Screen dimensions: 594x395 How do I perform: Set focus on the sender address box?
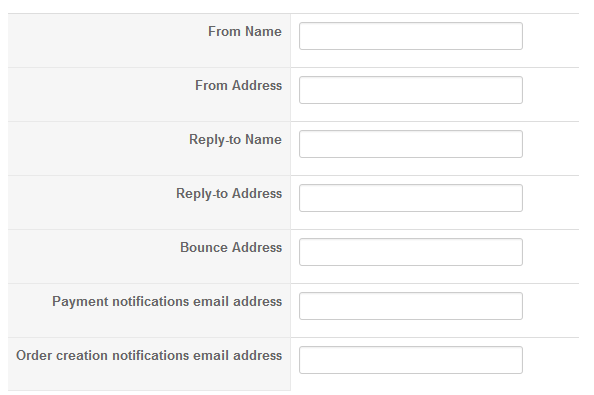pos(411,90)
